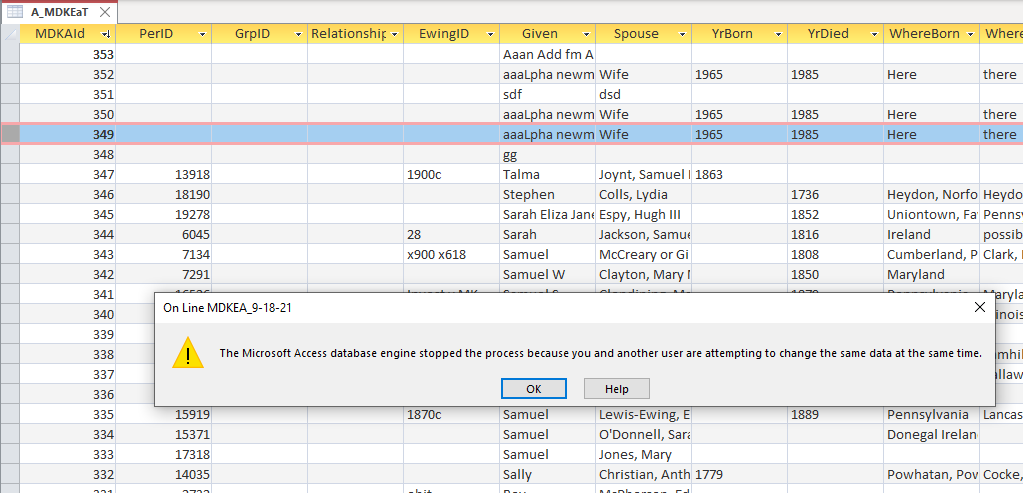Open the Given column dropdown arrow

pyautogui.click(x=586, y=34)
